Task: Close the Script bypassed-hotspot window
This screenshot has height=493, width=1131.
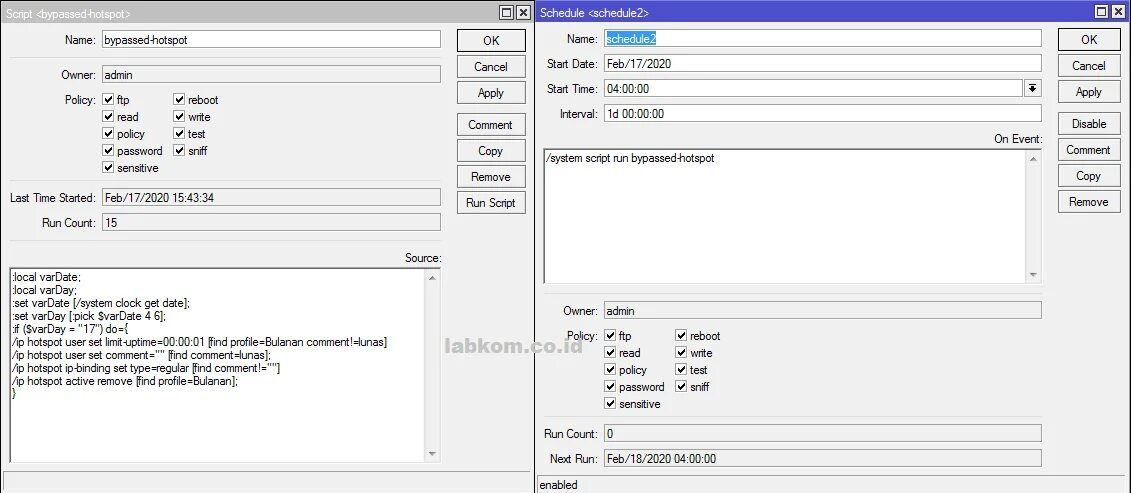Action: click(523, 12)
